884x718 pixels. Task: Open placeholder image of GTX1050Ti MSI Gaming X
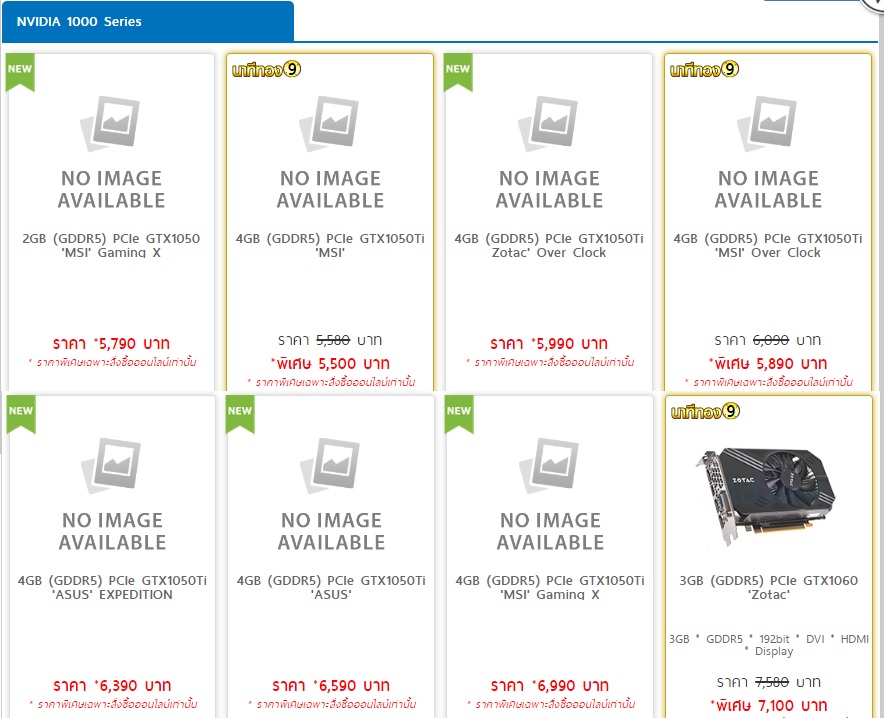[x=550, y=494]
